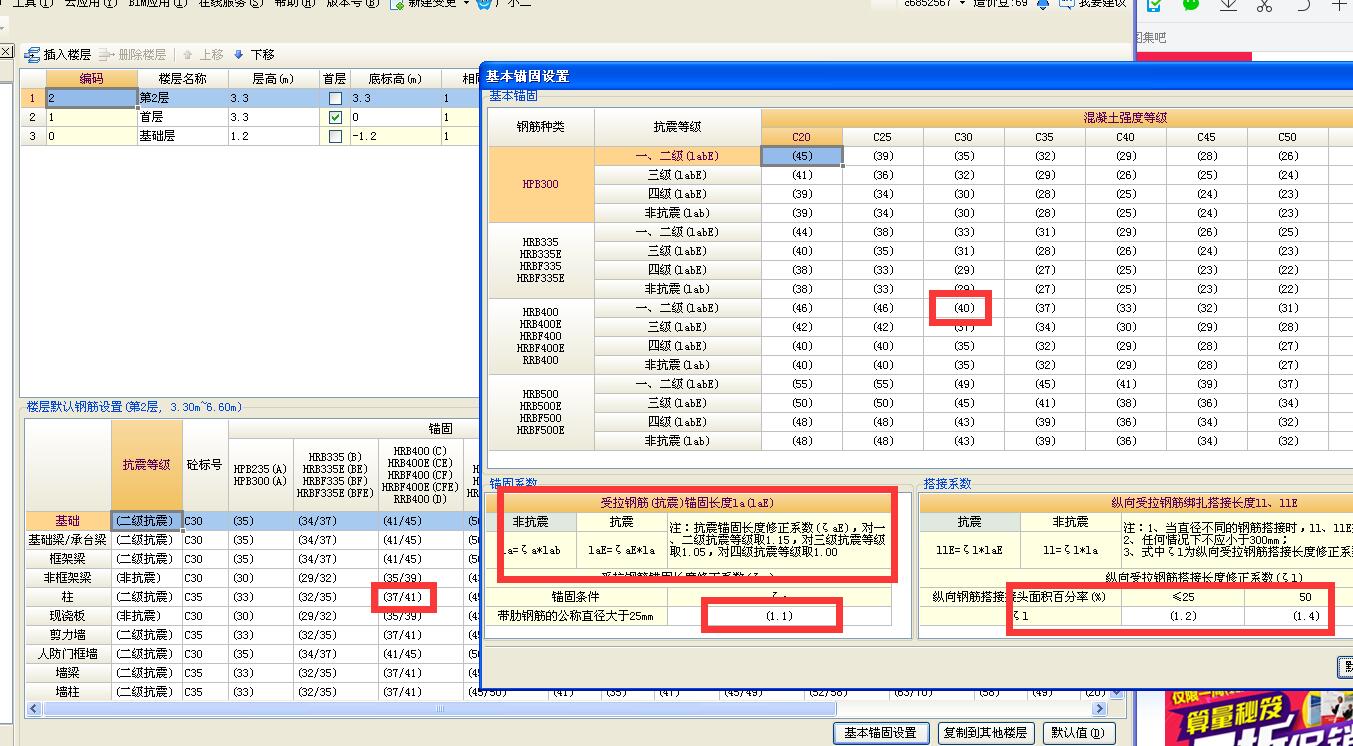The width and height of the screenshot is (1353, 746).
Task: Click the green WeChat icon in browser window
Action: pos(1190,5)
